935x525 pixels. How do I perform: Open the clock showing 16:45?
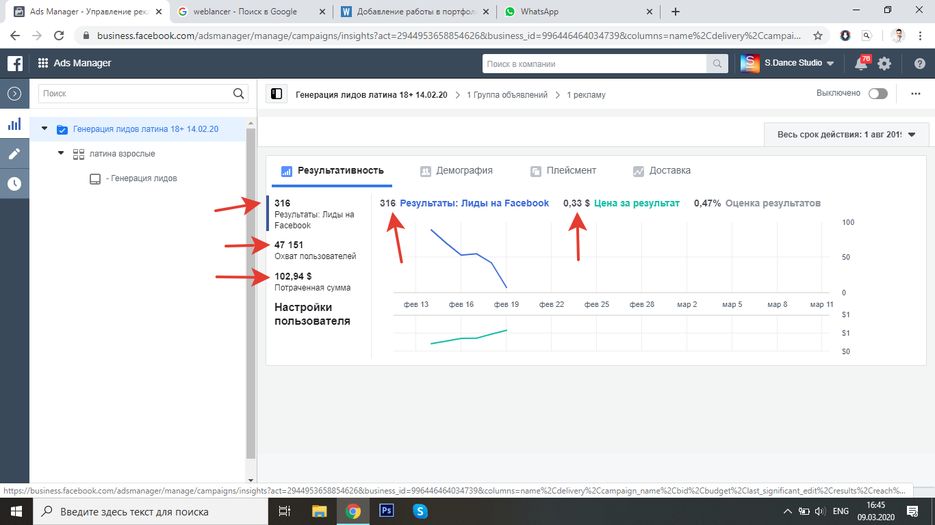tap(875, 511)
